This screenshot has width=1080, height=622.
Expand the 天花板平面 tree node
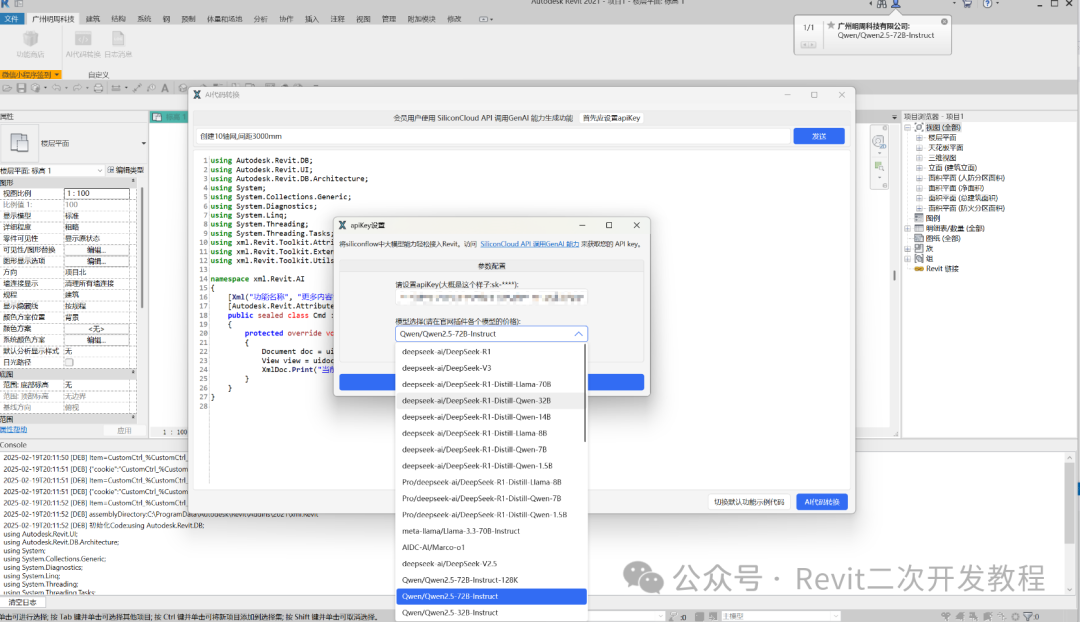click(x=919, y=147)
